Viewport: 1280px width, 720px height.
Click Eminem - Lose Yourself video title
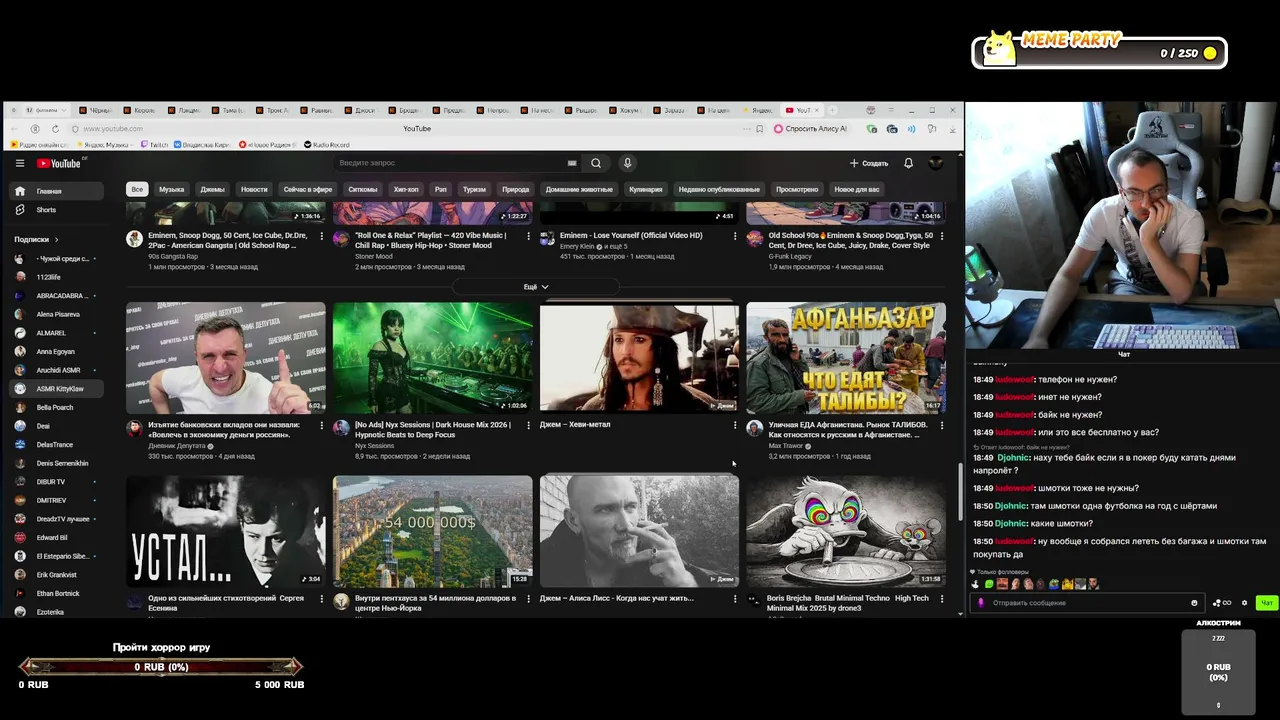tap(631, 236)
